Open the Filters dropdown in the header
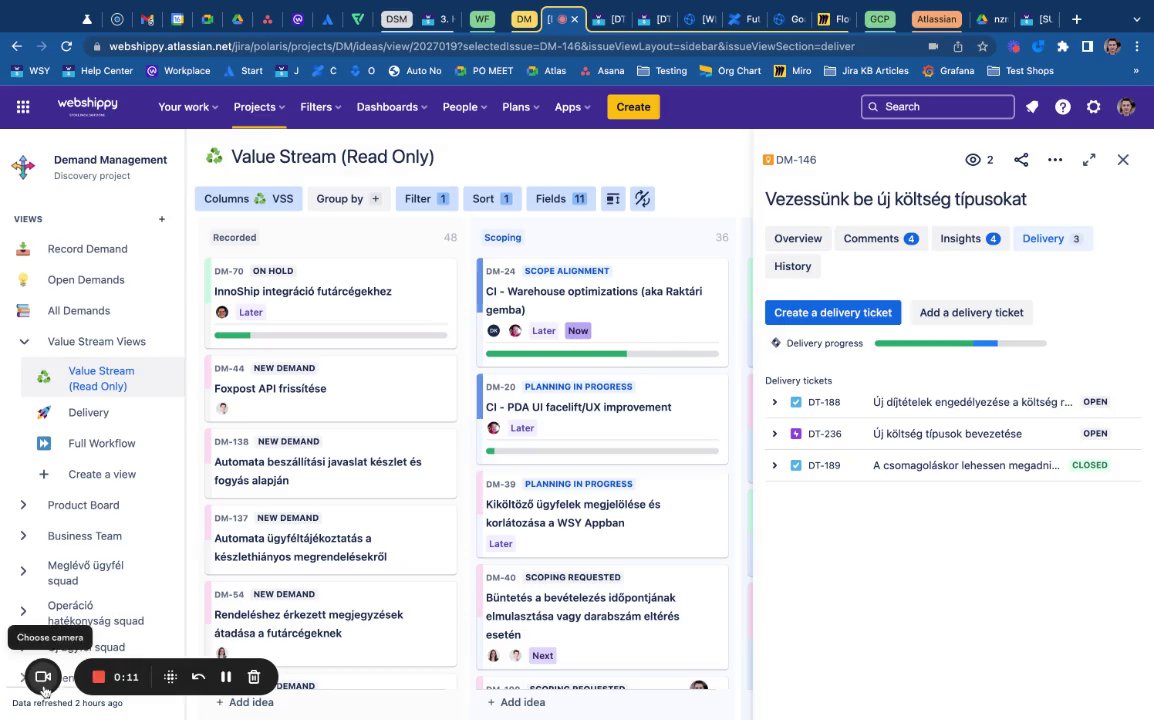 pyautogui.click(x=321, y=107)
